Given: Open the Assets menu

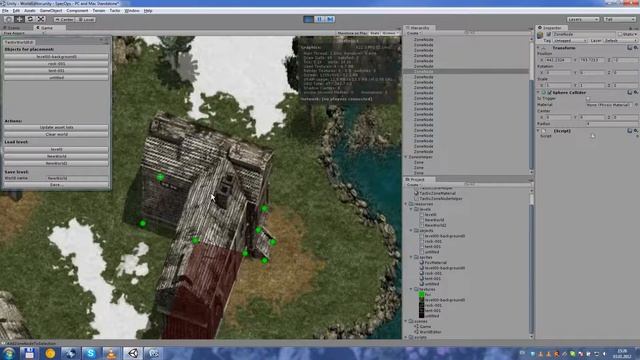Looking at the screenshot, I should click(x=30, y=11).
